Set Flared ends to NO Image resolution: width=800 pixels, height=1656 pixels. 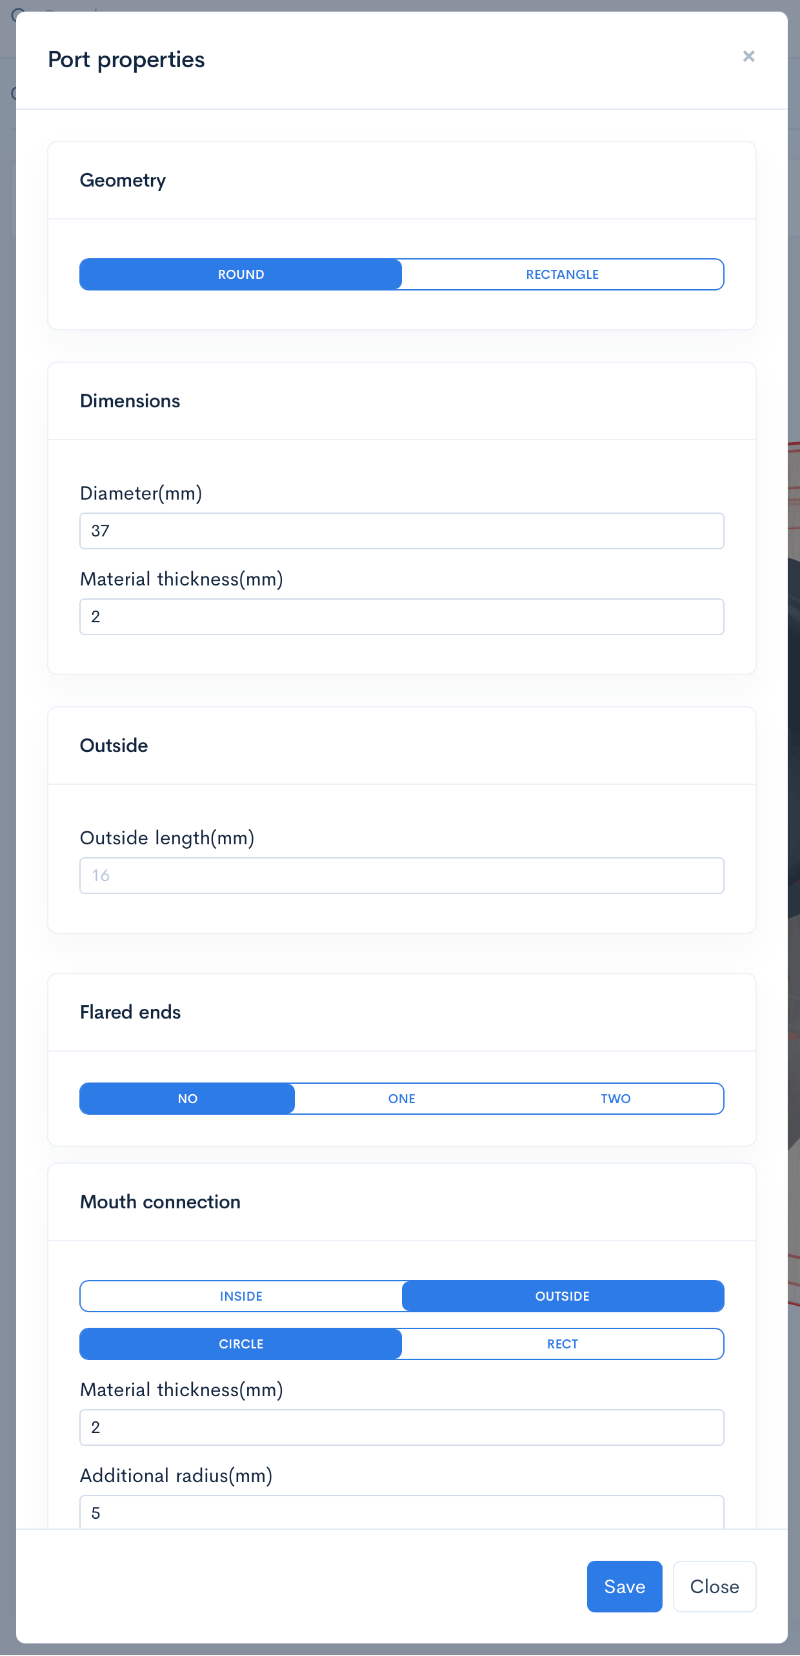pos(188,1099)
